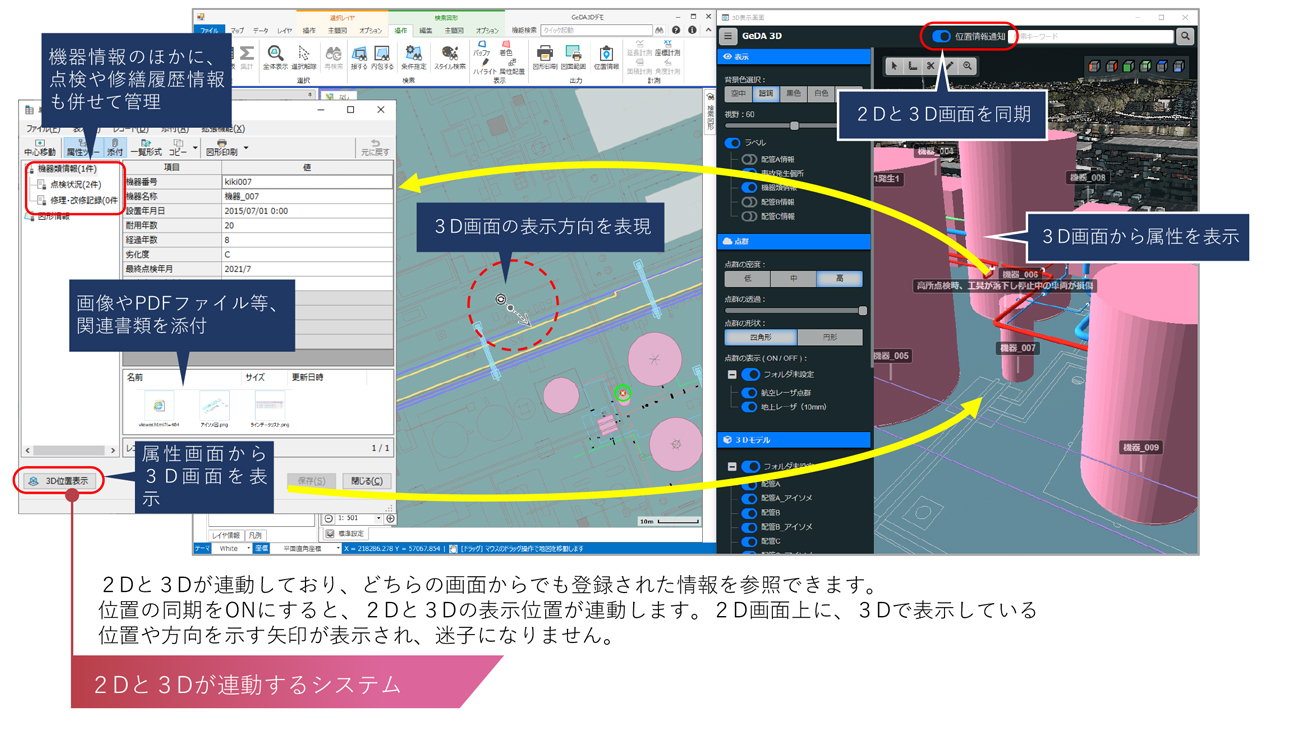Select the zoom magnifier tool in 3D toolbar

(x=967, y=66)
